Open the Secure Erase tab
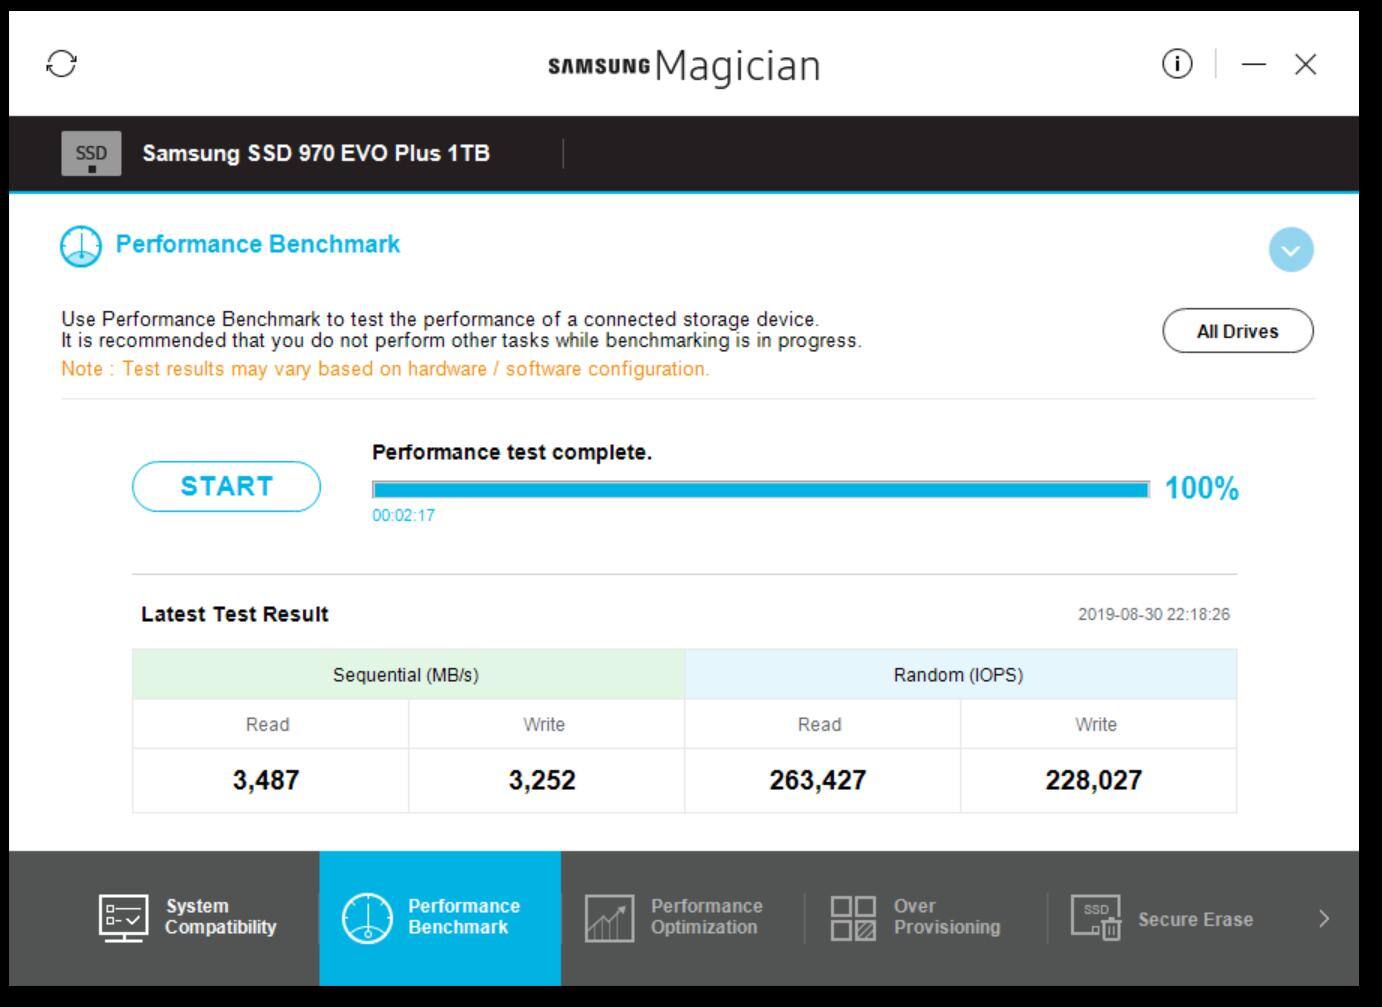 click(x=1194, y=919)
